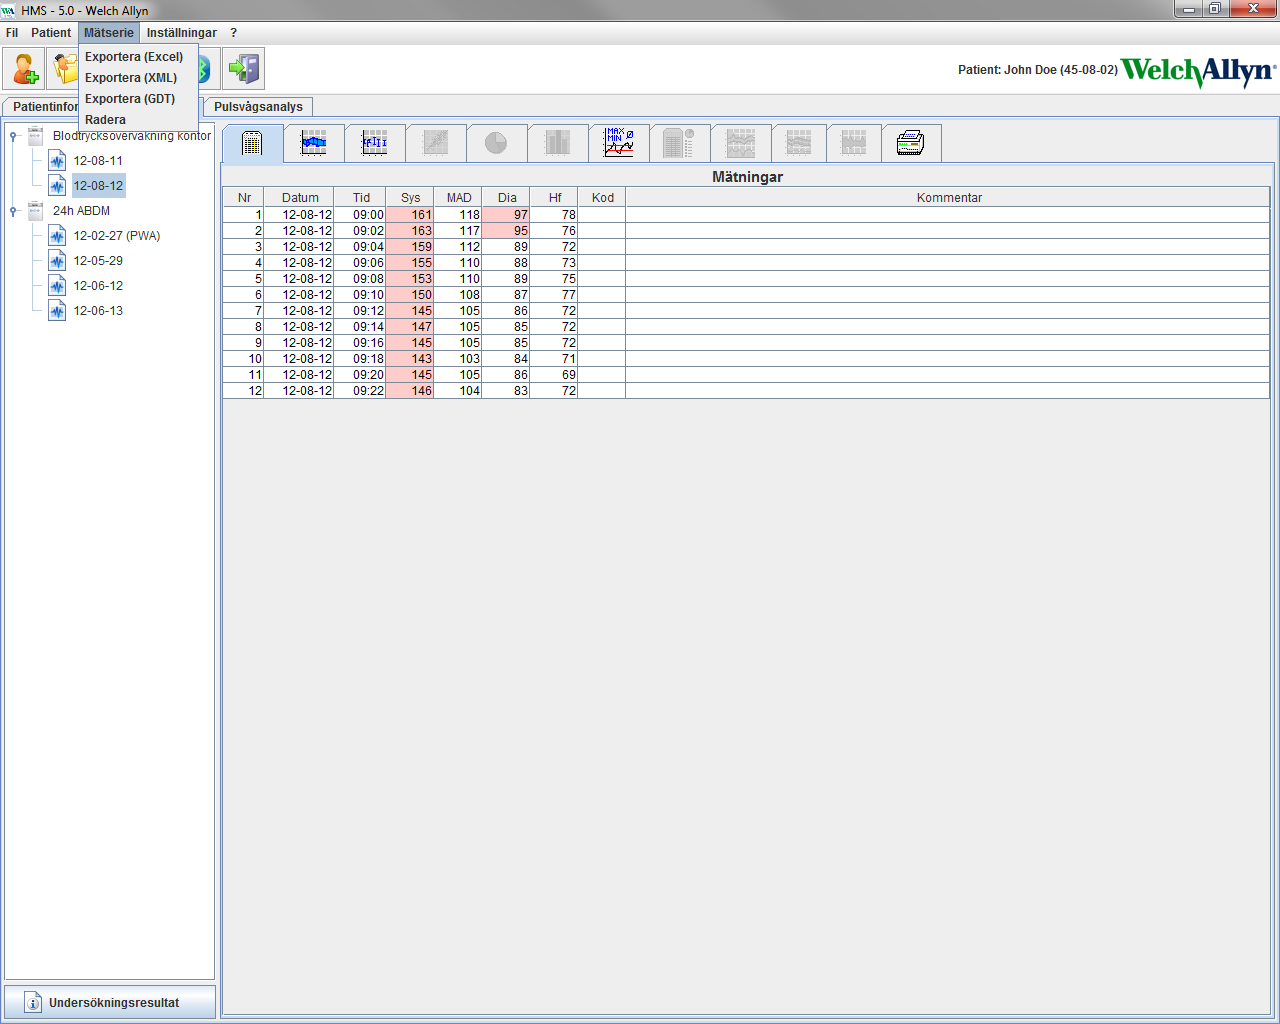Select measurement series 12-05-29

[98, 261]
